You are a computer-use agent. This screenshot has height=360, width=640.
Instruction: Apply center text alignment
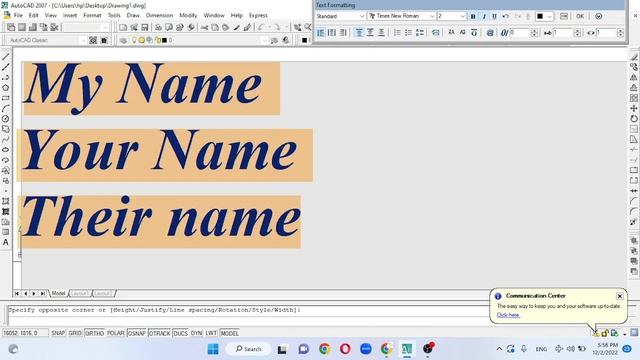(332, 32)
